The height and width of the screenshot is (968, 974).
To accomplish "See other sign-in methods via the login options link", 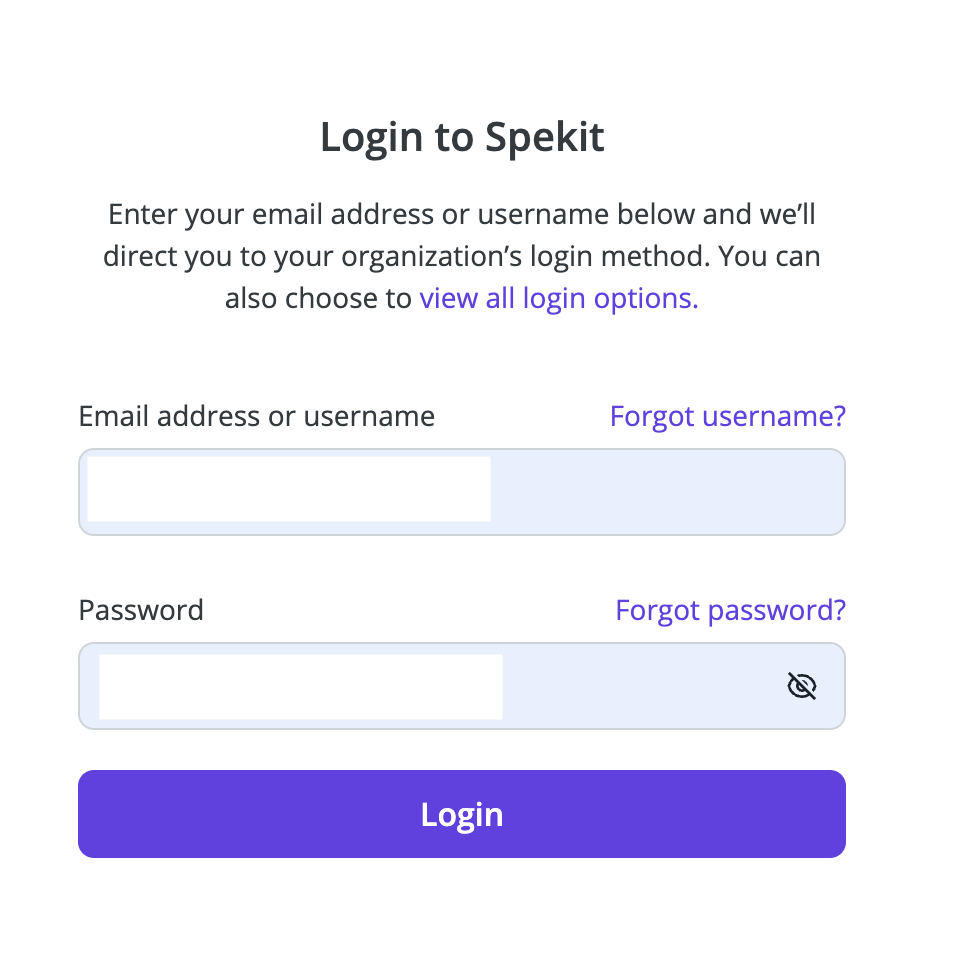I will tap(559, 298).
